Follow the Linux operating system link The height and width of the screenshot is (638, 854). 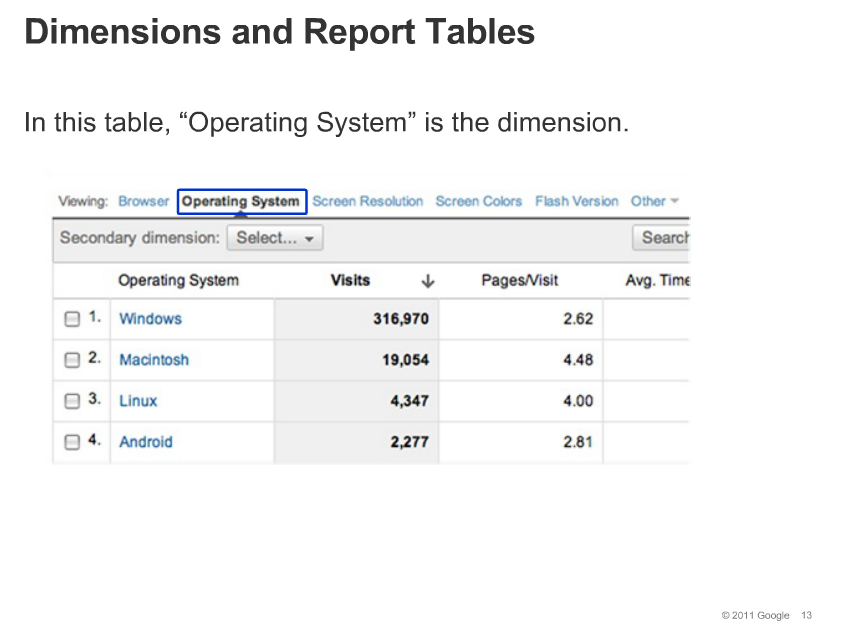(x=138, y=401)
